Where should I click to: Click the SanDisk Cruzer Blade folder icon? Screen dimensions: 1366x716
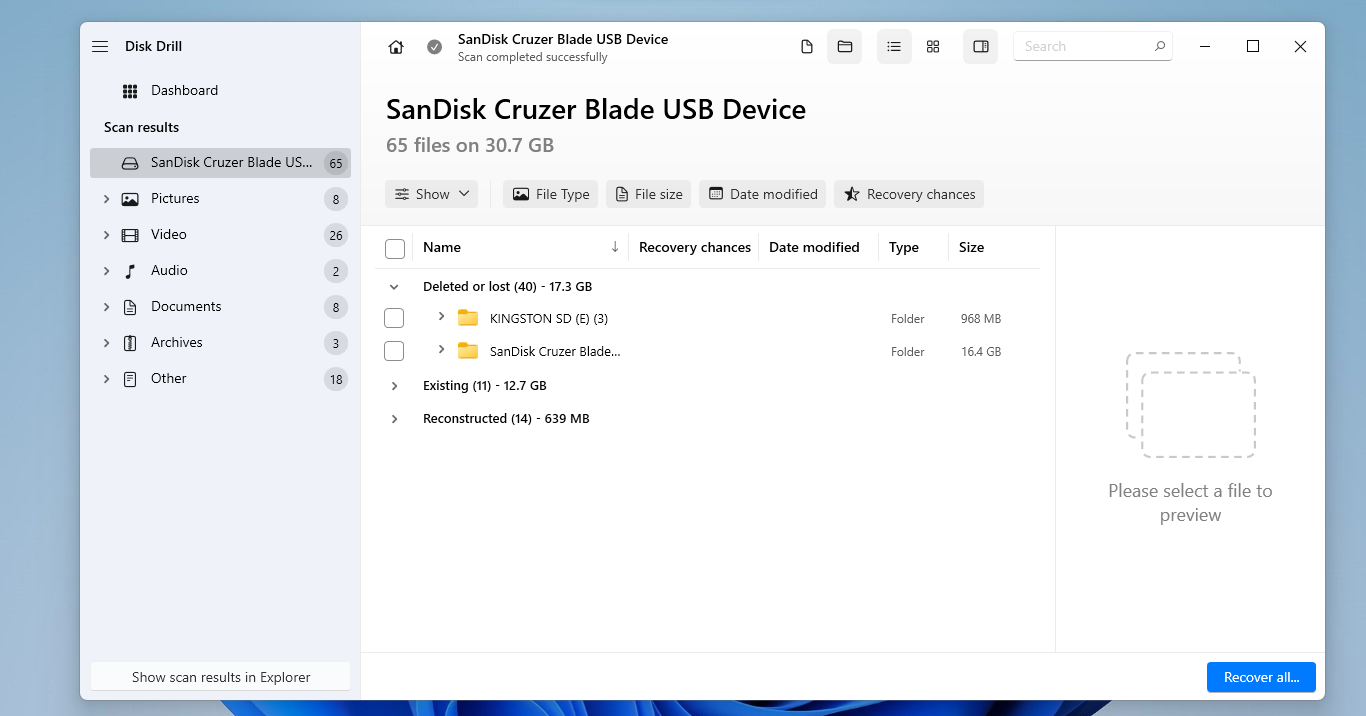(468, 351)
